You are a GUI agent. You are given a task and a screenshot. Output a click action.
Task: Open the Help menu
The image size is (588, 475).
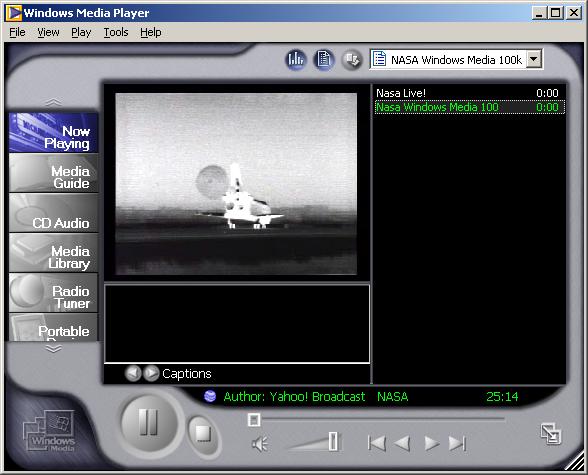151,32
